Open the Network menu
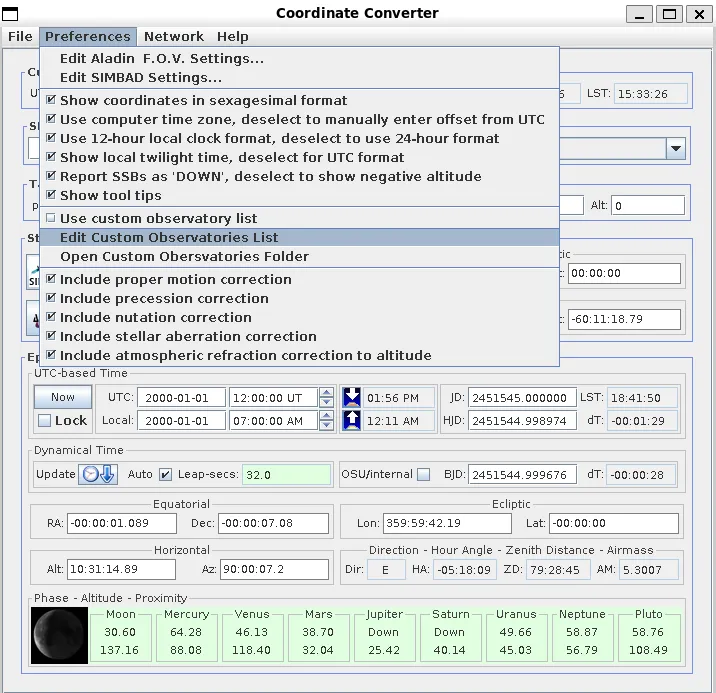This screenshot has height=693, width=716. tap(173, 36)
